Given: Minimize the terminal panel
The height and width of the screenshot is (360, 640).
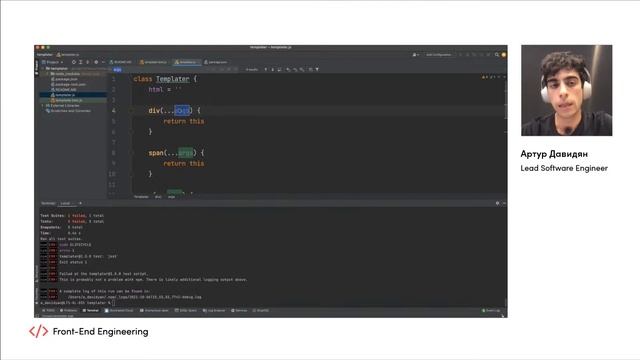Looking at the screenshot, I should coord(504,203).
